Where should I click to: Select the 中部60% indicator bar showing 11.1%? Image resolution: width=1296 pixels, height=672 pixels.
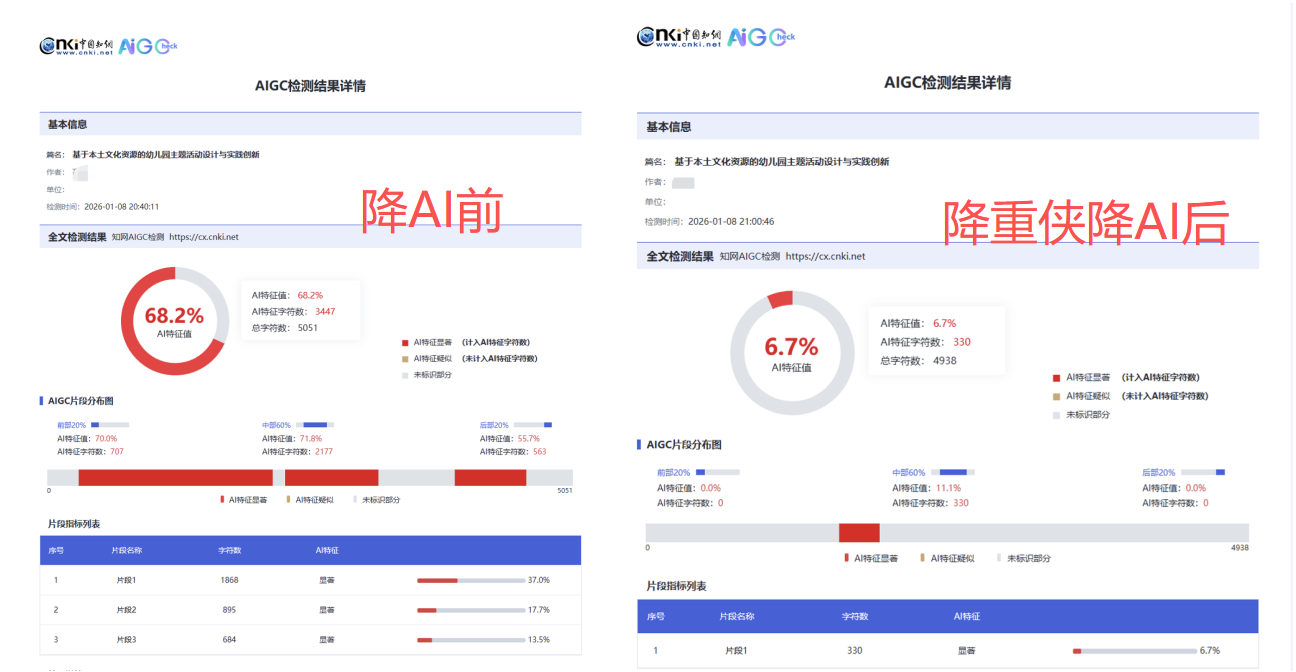[x=956, y=472]
